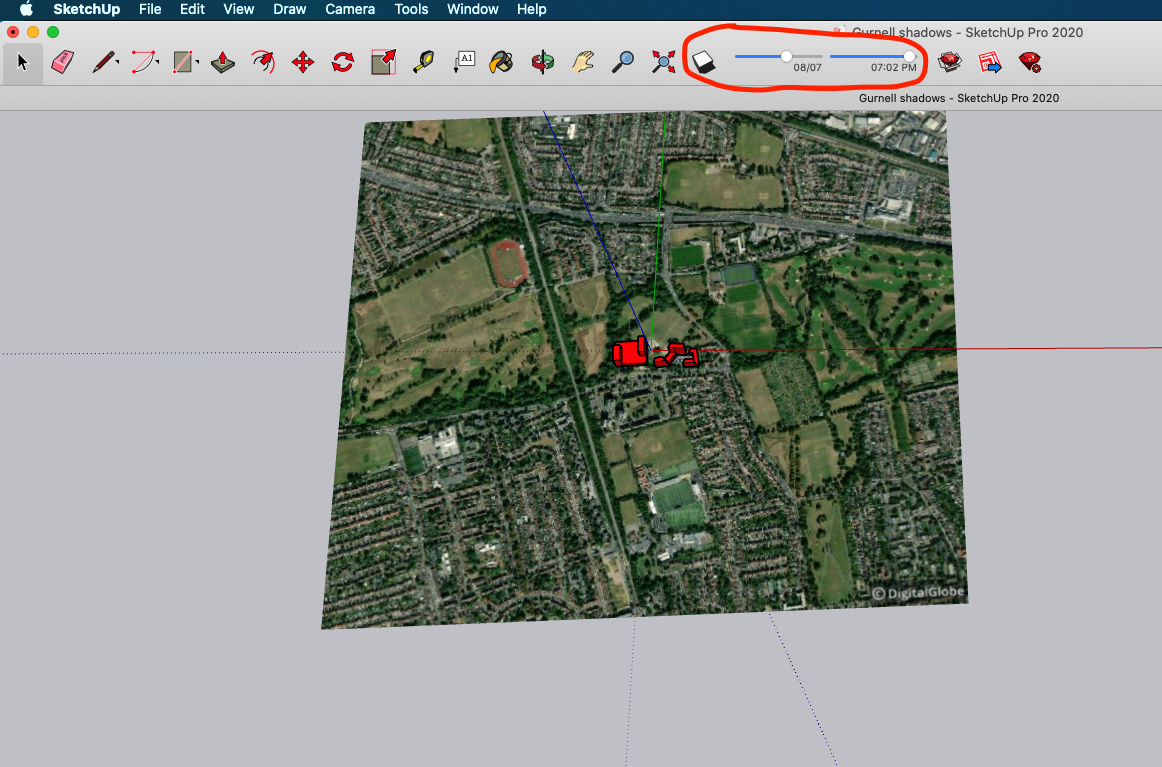Screen dimensions: 1162x767
Task: Open the Edit menu
Action: pos(192,10)
